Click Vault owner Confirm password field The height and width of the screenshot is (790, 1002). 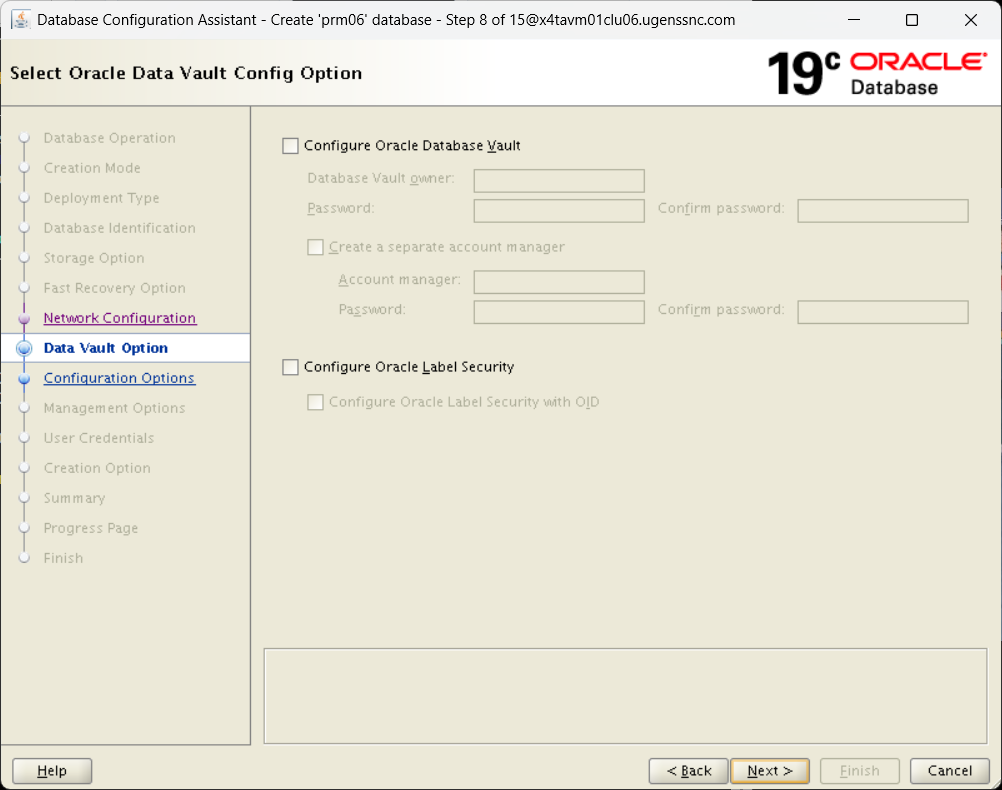(x=883, y=210)
